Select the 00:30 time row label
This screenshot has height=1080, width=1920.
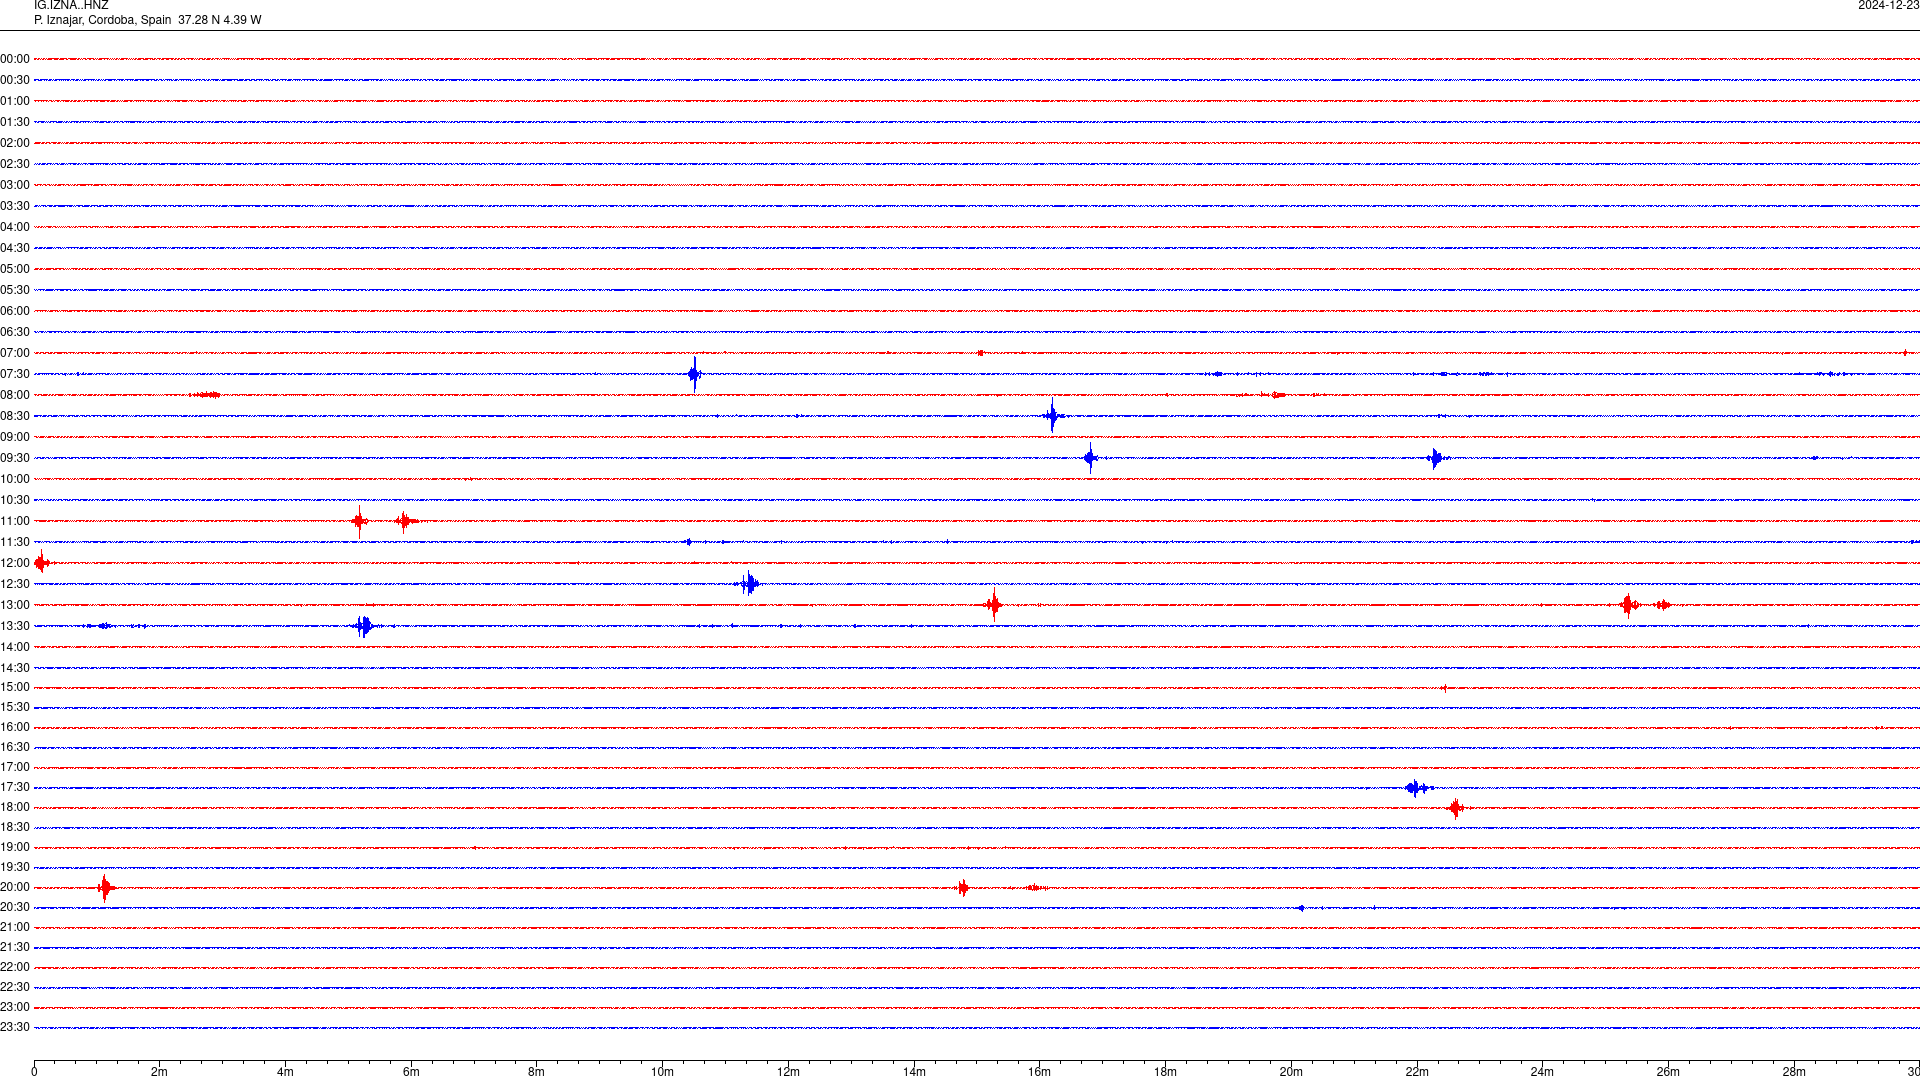click(15, 80)
